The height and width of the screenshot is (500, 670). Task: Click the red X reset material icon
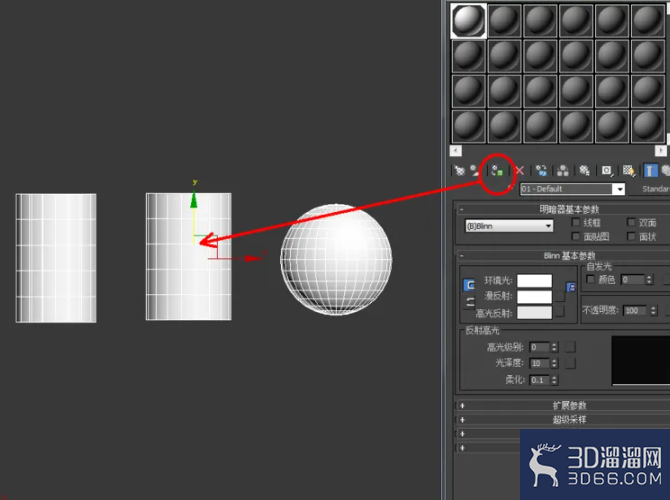(520, 171)
